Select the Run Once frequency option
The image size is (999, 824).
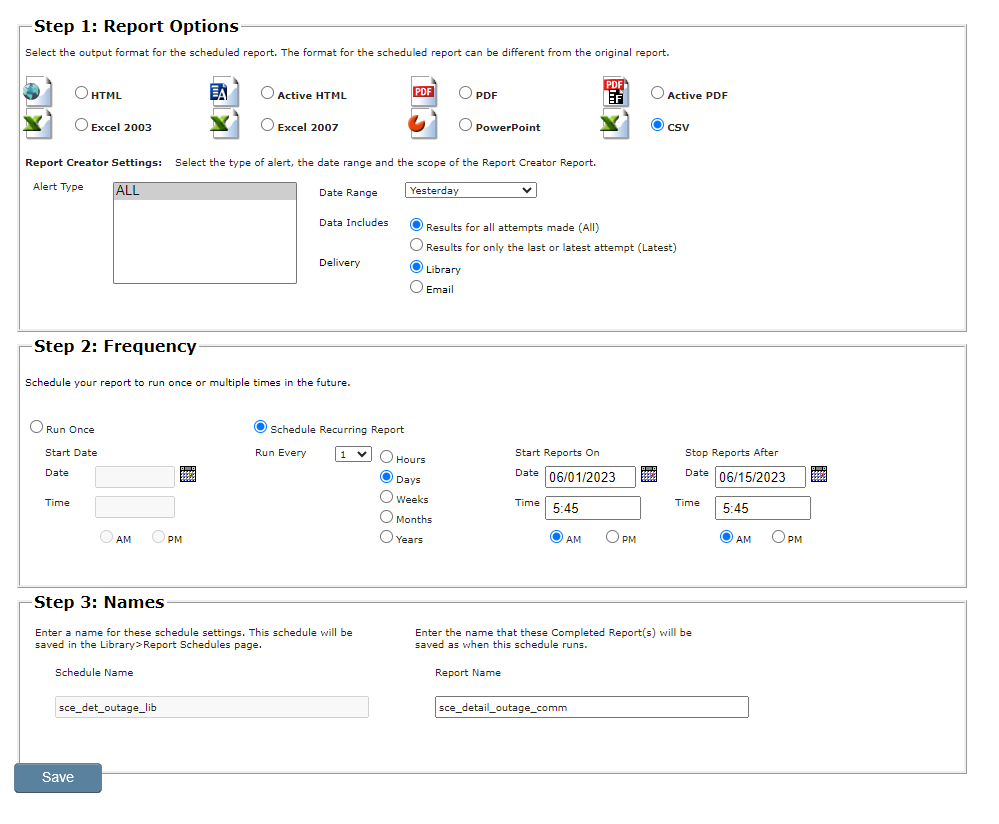coord(37,427)
